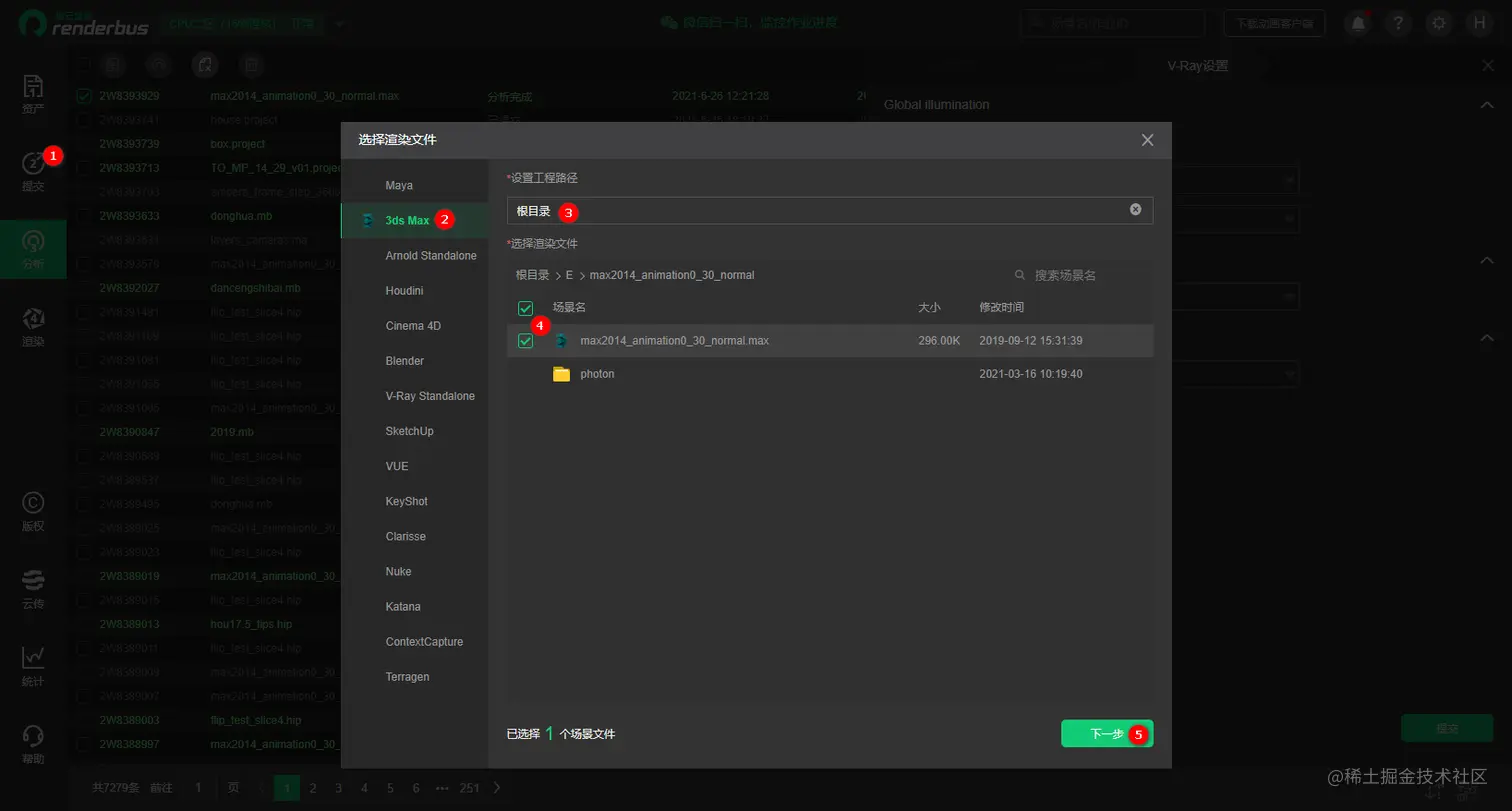Select Nuke in the software list
The image size is (1512, 811).
(414, 571)
